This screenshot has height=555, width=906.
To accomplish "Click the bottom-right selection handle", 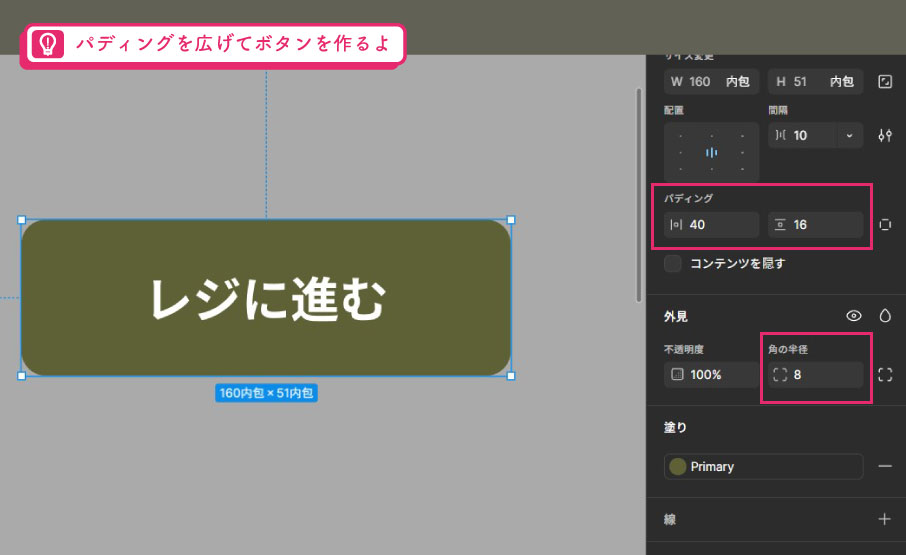I will point(511,376).
